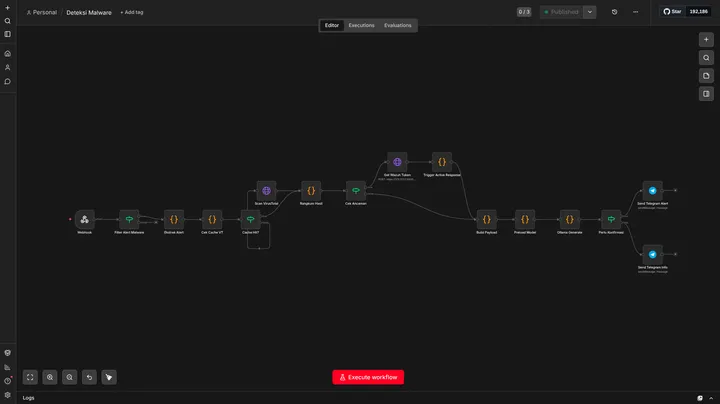Open search from the left sidebar
The image size is (720, 404).
(7, 21)
